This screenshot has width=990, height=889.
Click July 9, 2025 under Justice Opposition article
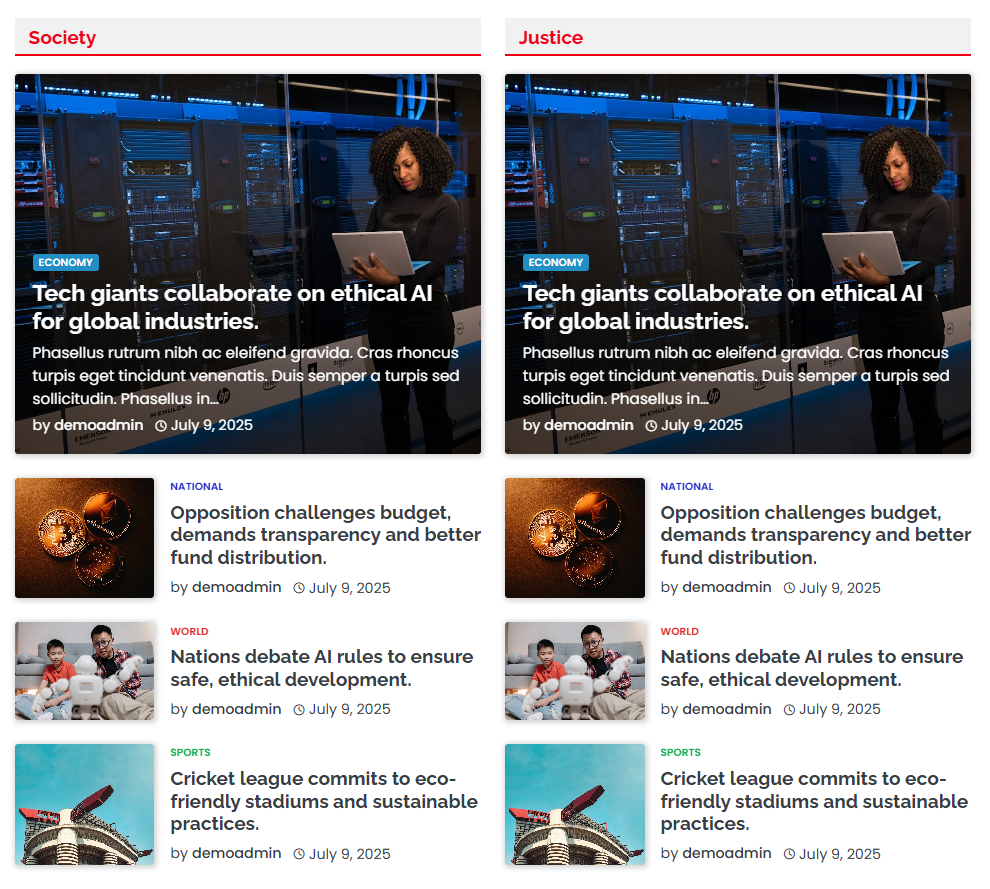(x=840, y=588)
